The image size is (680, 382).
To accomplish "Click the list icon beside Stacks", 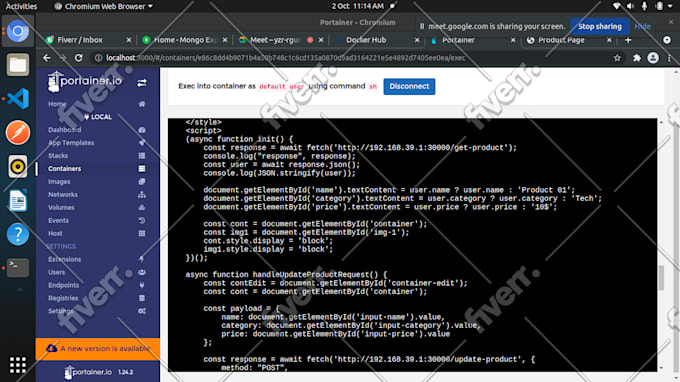I will [x=142, y=156].
